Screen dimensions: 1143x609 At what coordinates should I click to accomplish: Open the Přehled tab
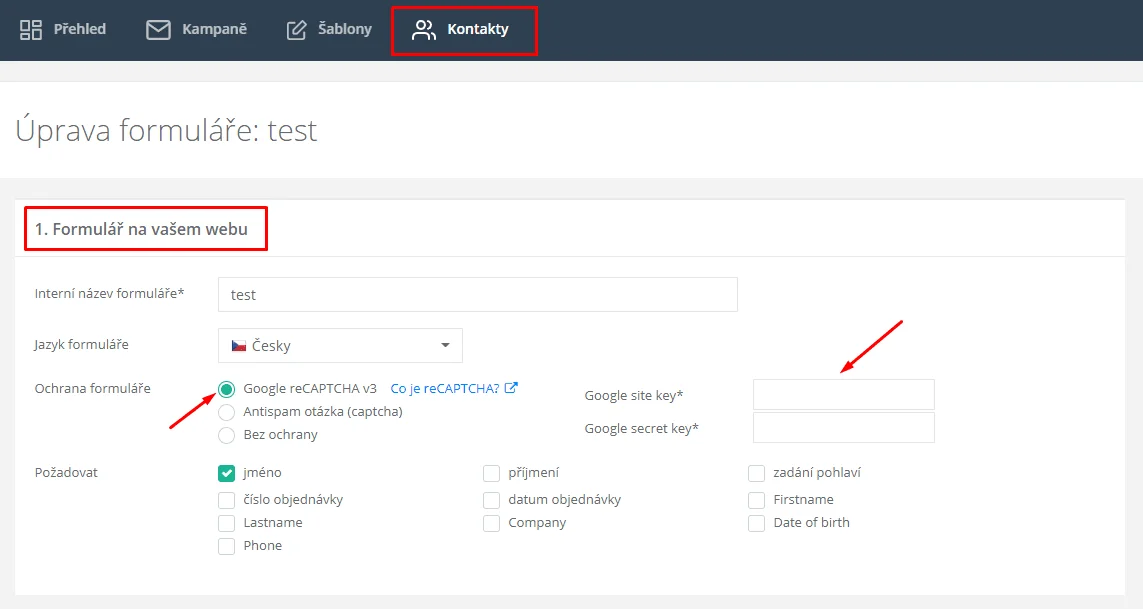63,30
